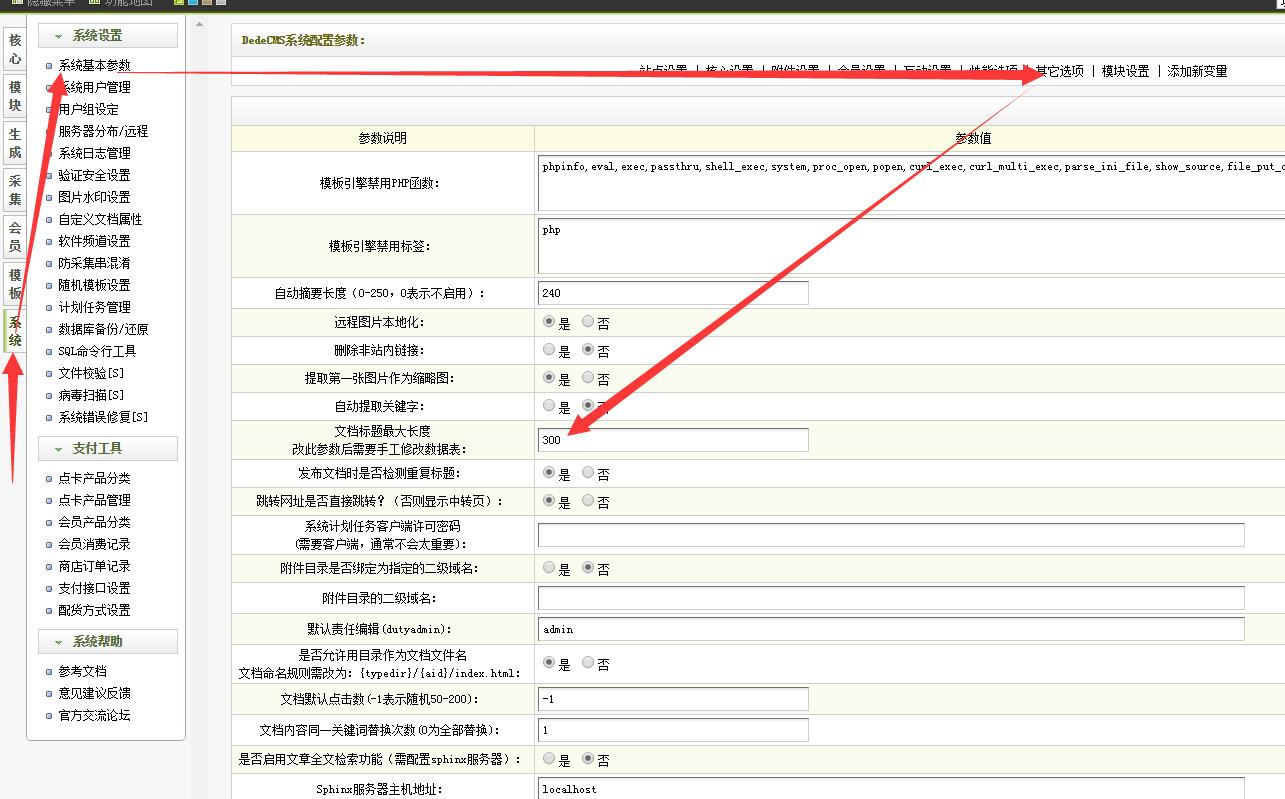
Task: Click the 文档标题最大长度 field showing 300
Action: pyautogui.click(x=673, y=440)
